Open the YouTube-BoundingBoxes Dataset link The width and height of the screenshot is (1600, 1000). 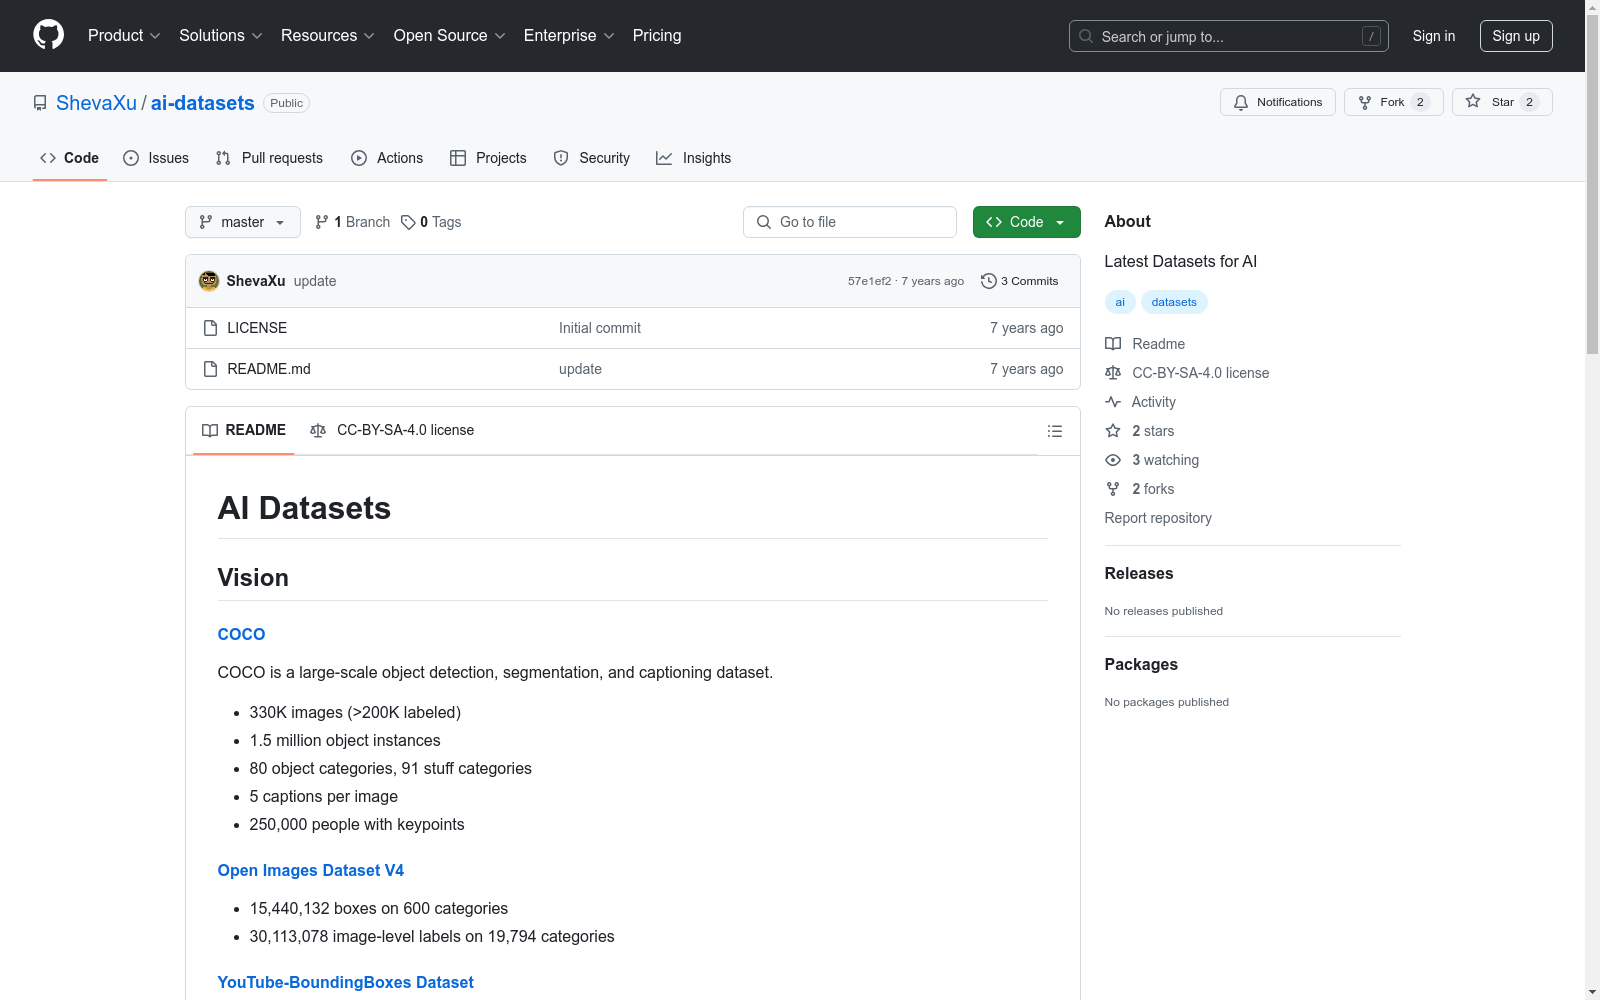click(x=346, y=982)
